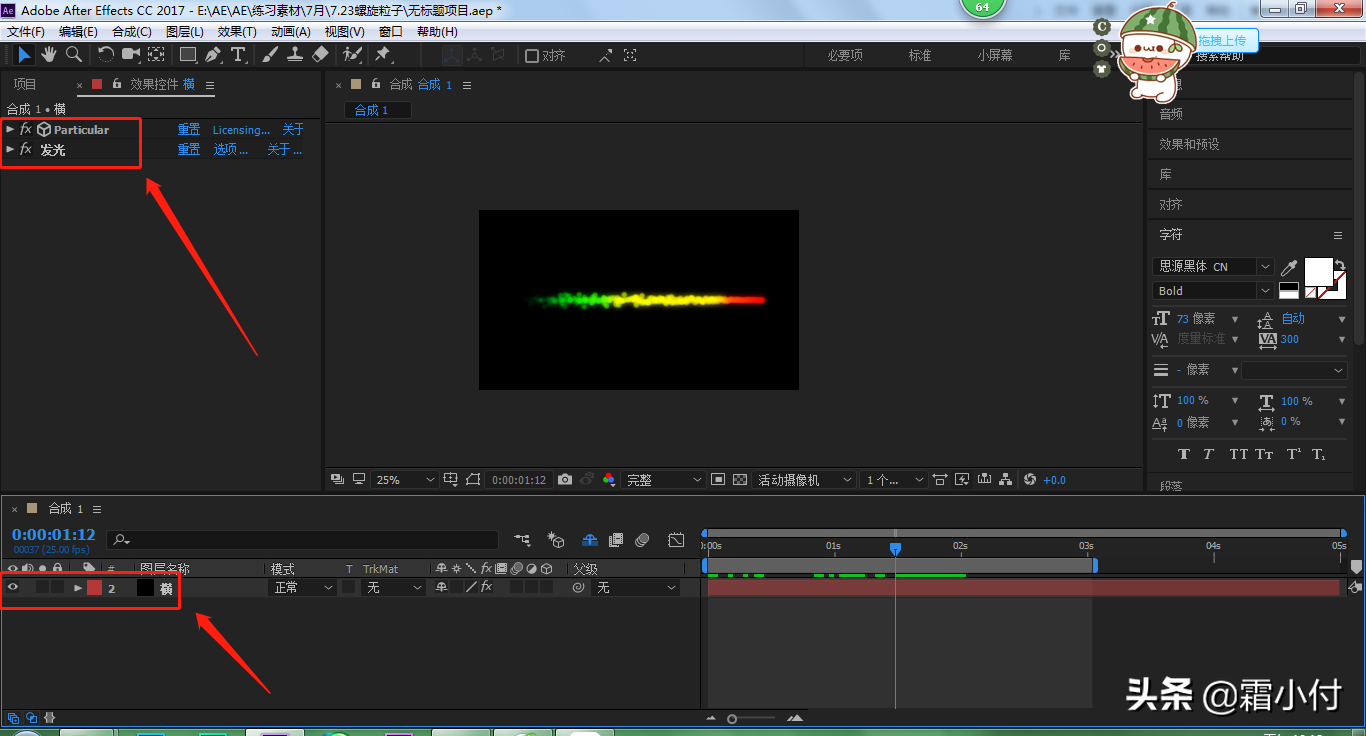Open the 思源黑体 CN font dropdown
The image size is (1366, 736).
[1213, 267]
